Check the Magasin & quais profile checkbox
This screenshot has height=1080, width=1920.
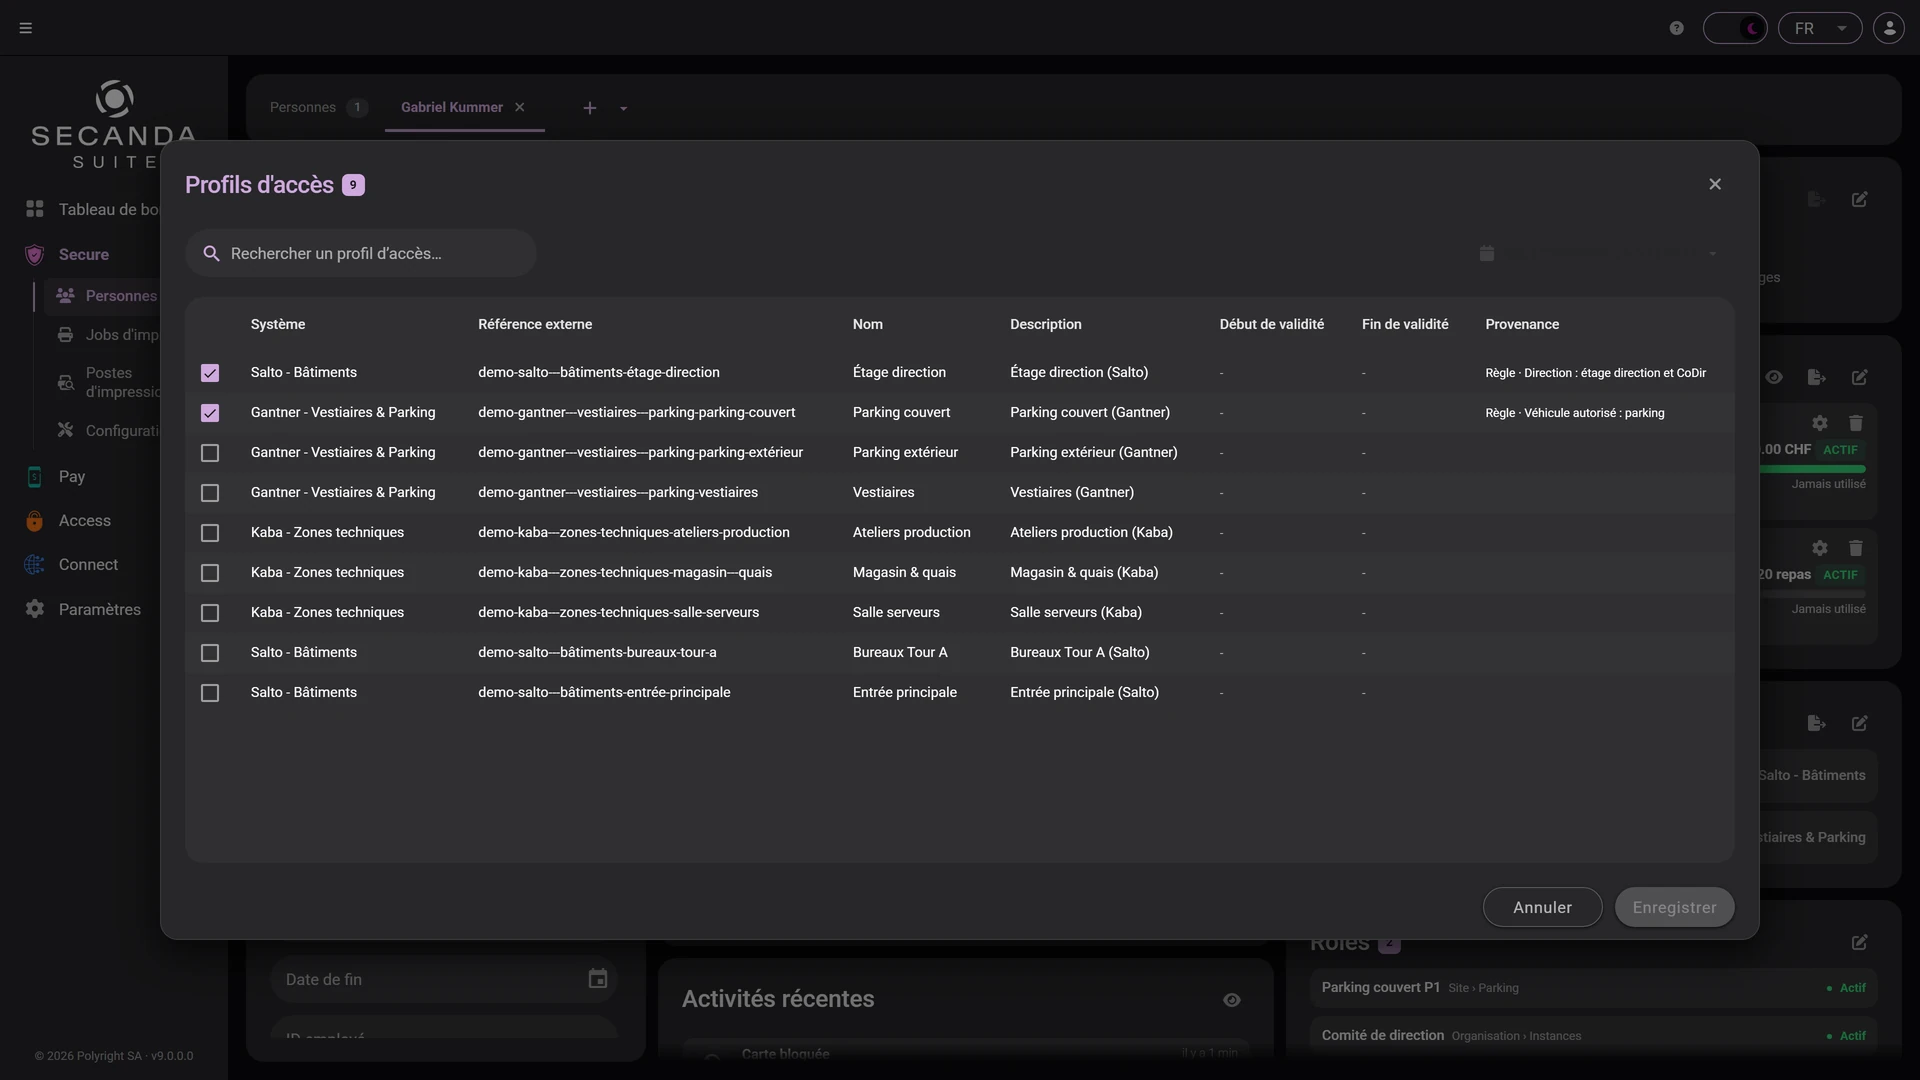pyautogui.click(x=210, y=573)
